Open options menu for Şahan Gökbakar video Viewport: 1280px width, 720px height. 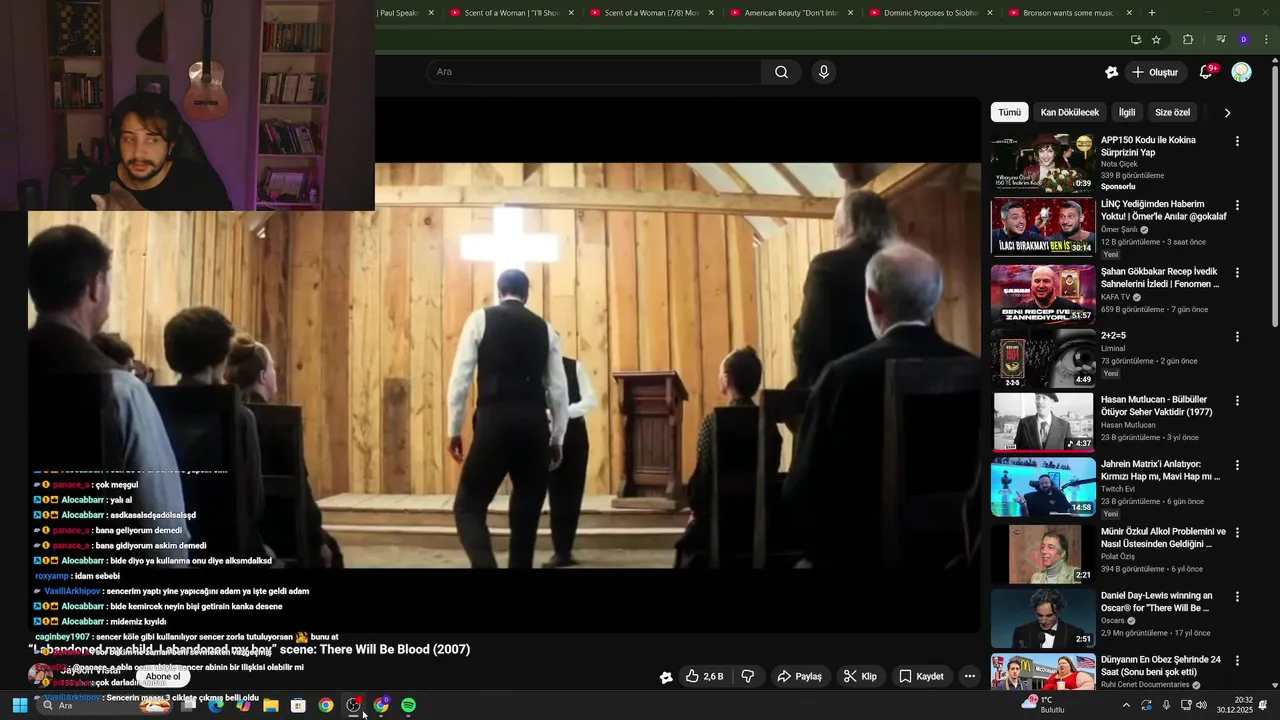point(1237,273)
